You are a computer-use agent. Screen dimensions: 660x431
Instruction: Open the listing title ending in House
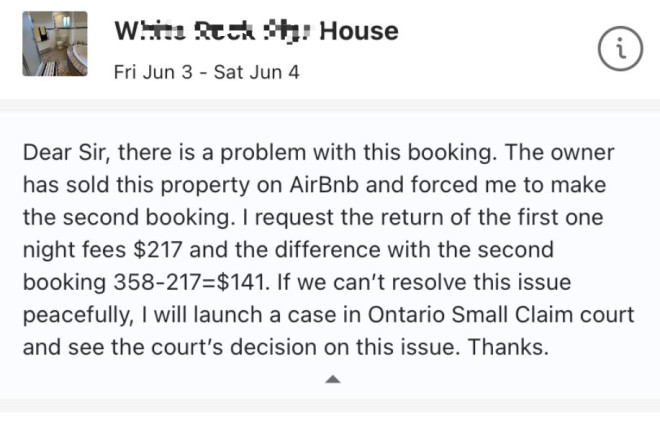(256, 31)
